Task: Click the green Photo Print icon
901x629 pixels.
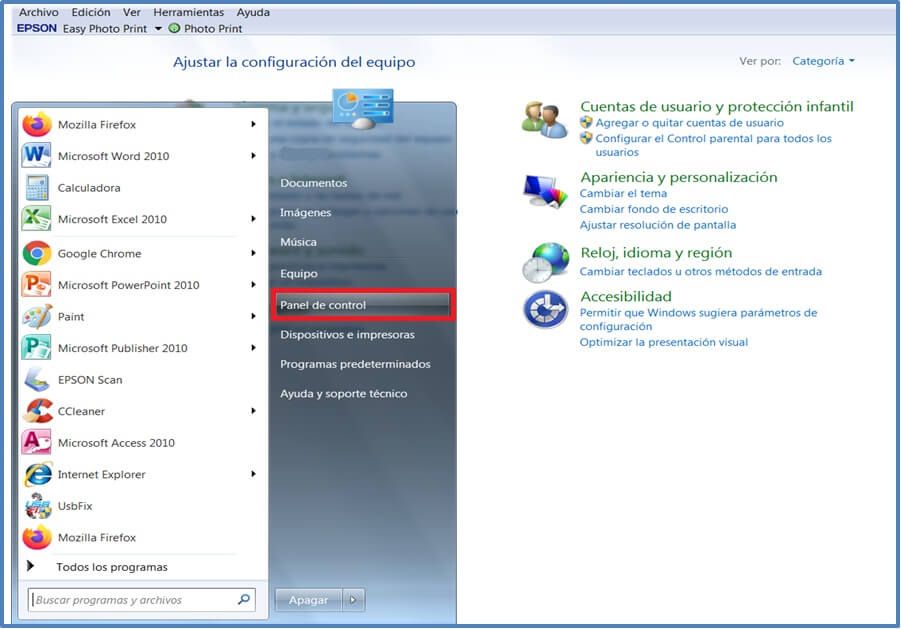Action: 174,28
